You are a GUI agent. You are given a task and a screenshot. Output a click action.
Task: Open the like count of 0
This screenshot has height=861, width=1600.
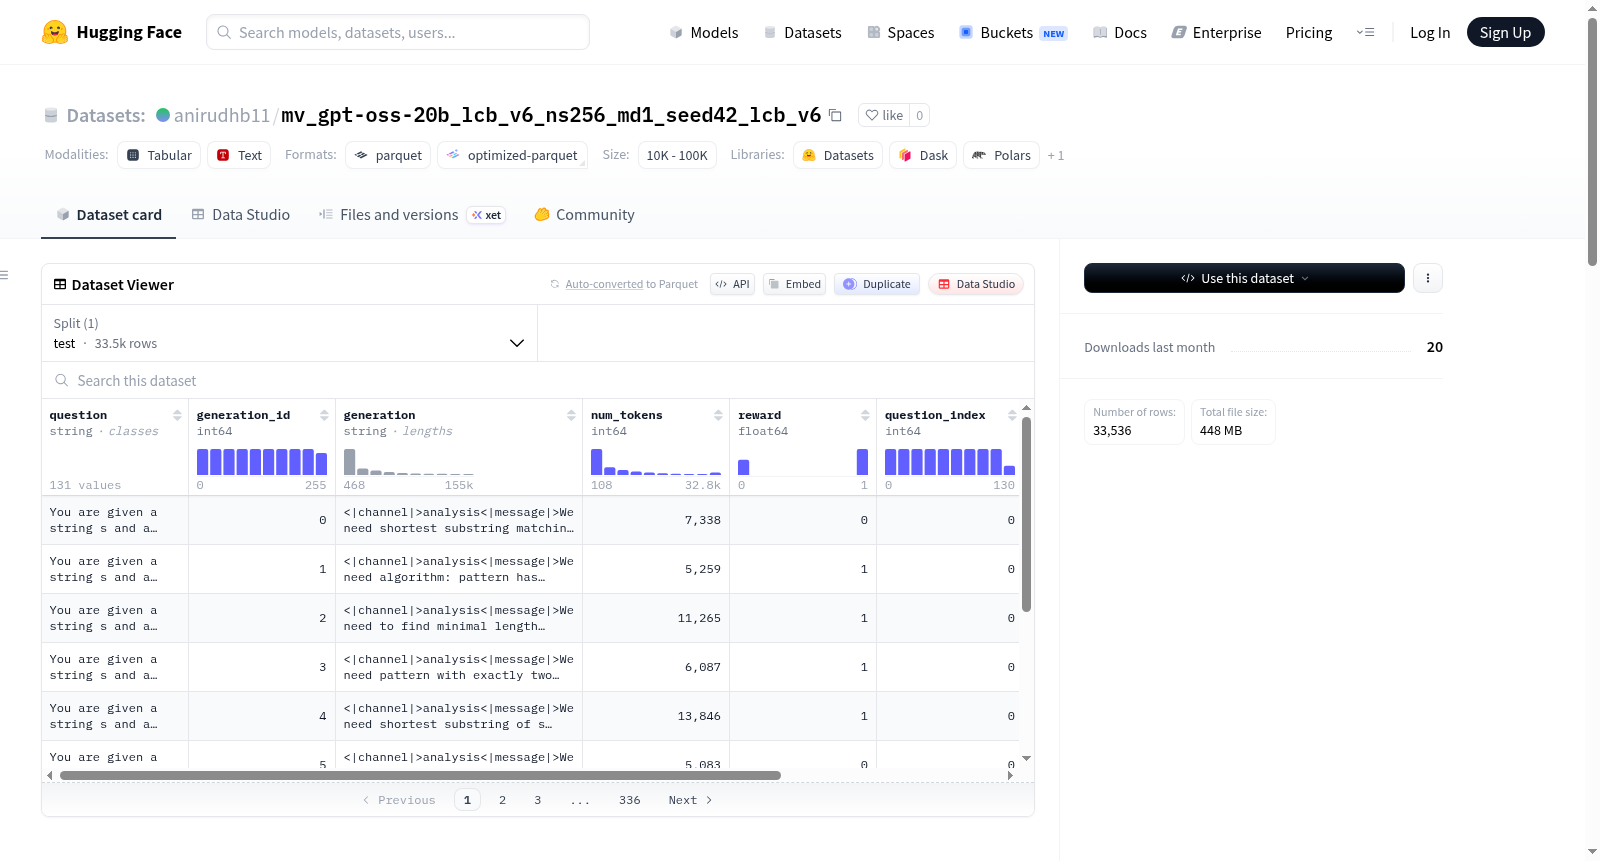(920, 115)
